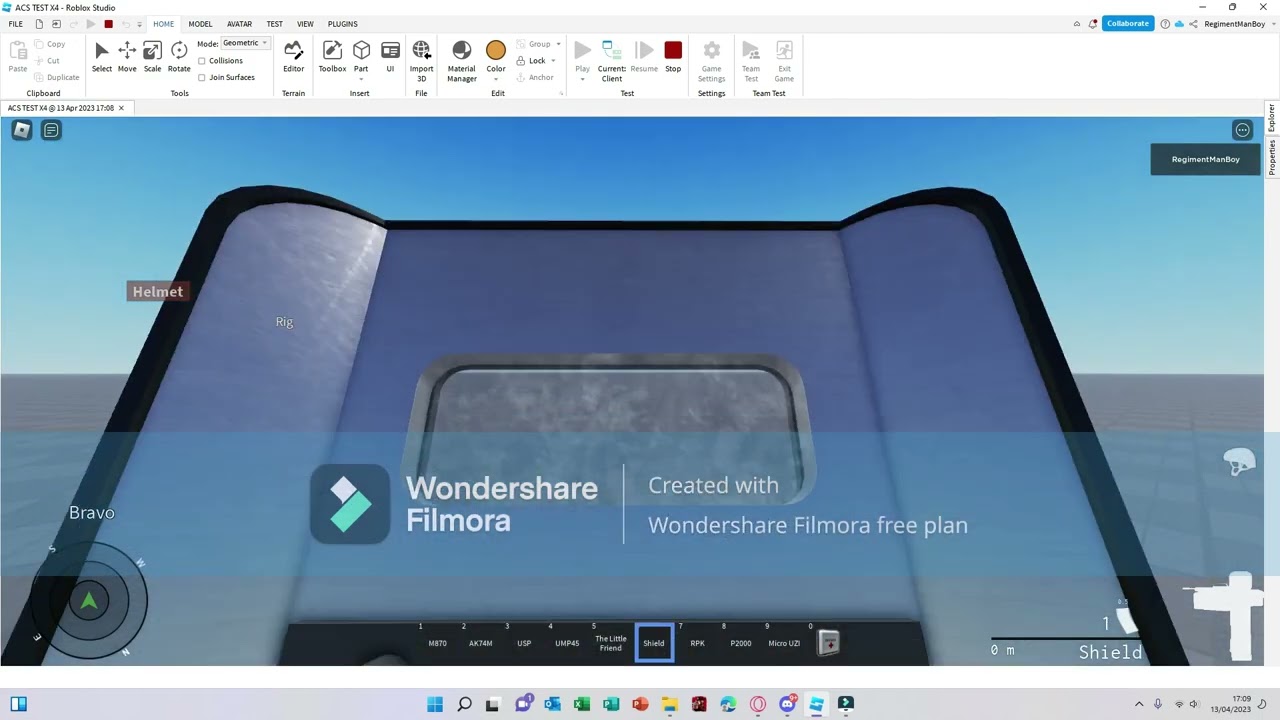1280x720 pixels.
Task: Activate the Scale tool
Action: [x=152, y=57]
